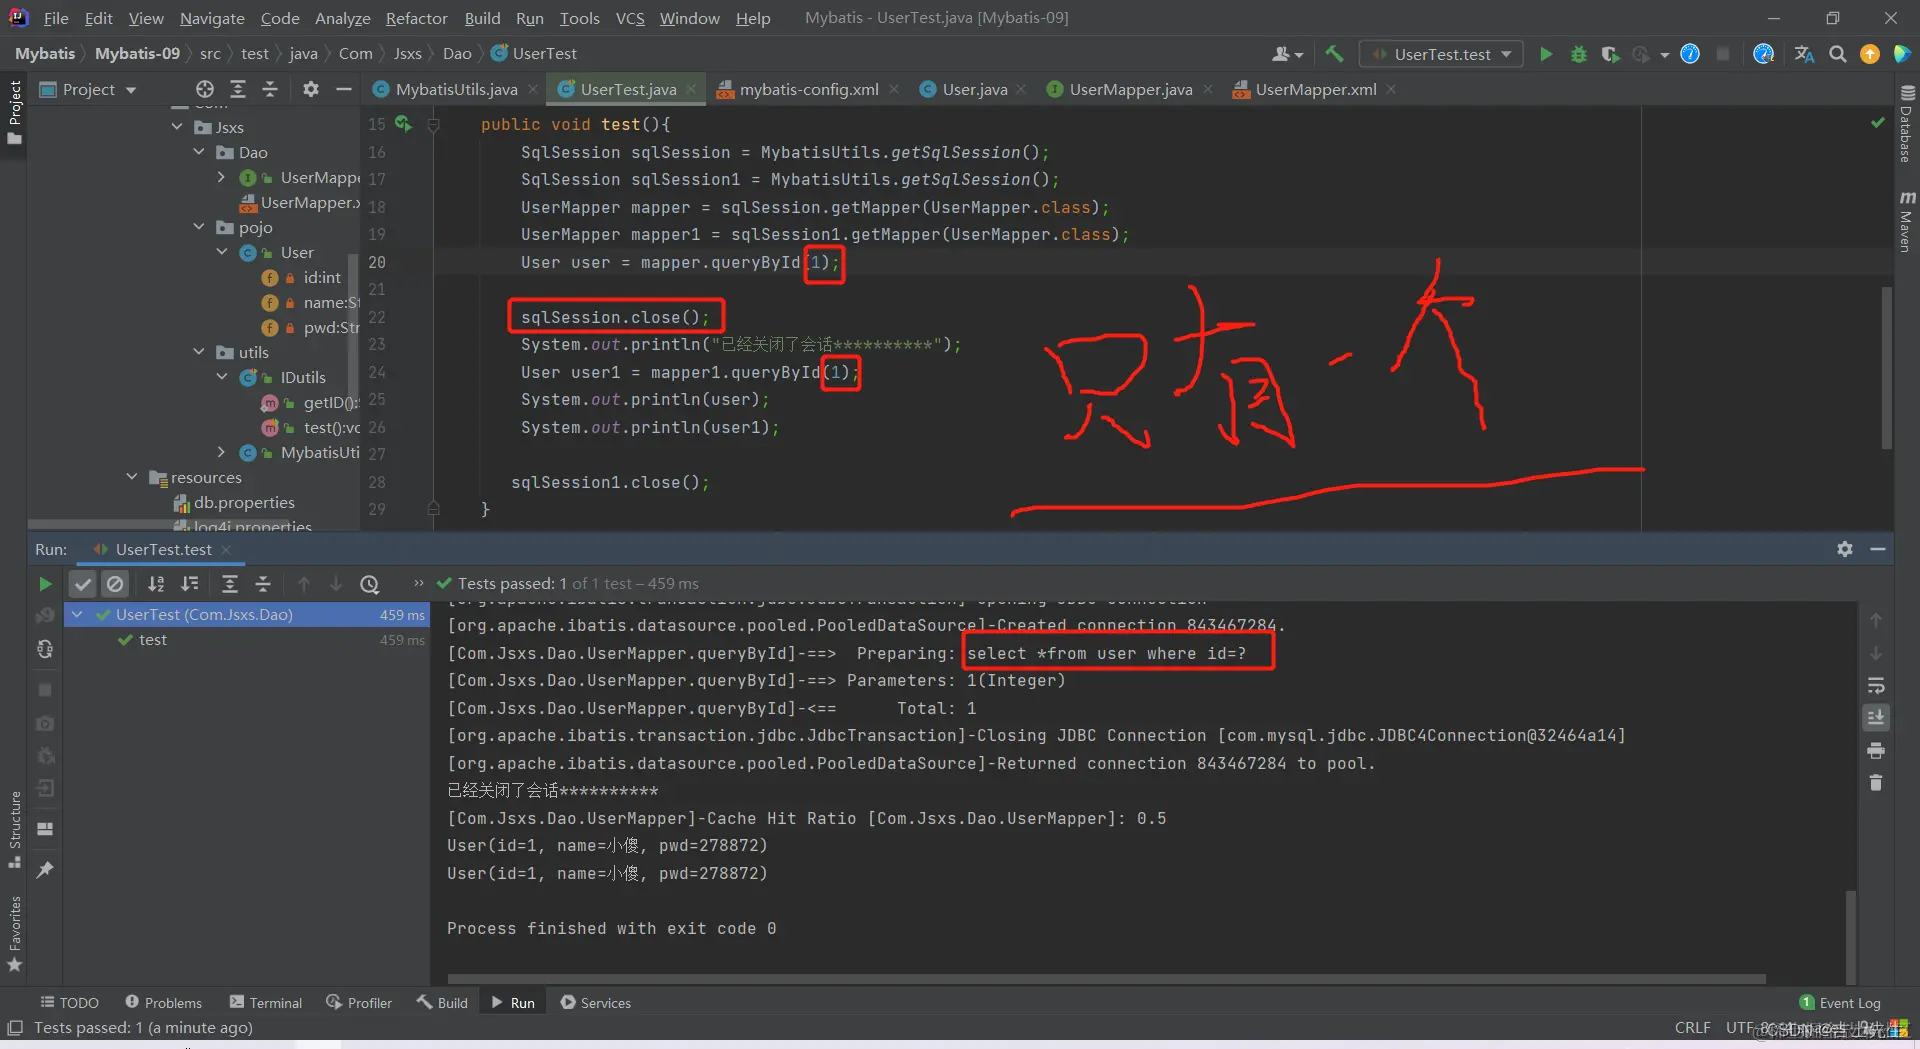This screenshot has height=1049, width=1920.
Task: Rerun test in Run panel
Action: pos(45,584)
